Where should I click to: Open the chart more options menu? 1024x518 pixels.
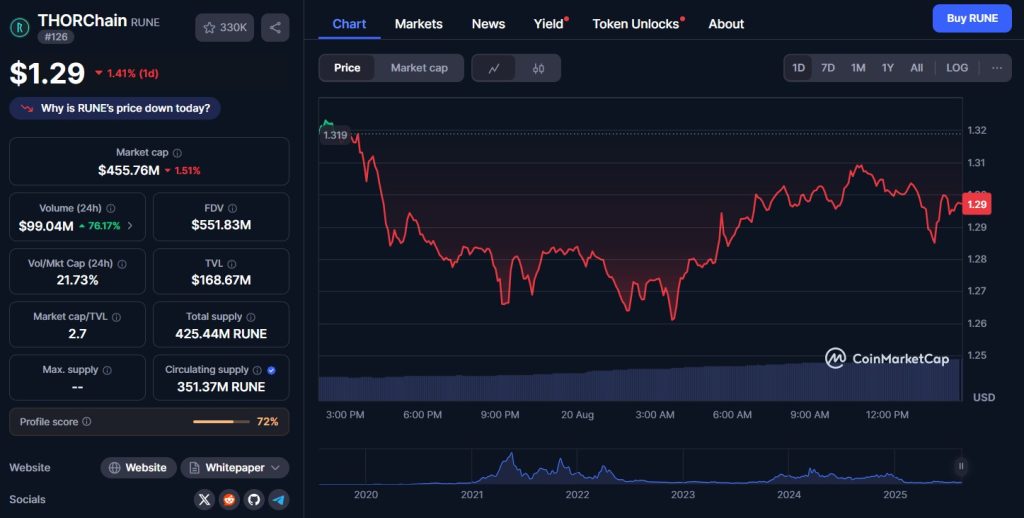pyautogui.click(x=997, y=68)
